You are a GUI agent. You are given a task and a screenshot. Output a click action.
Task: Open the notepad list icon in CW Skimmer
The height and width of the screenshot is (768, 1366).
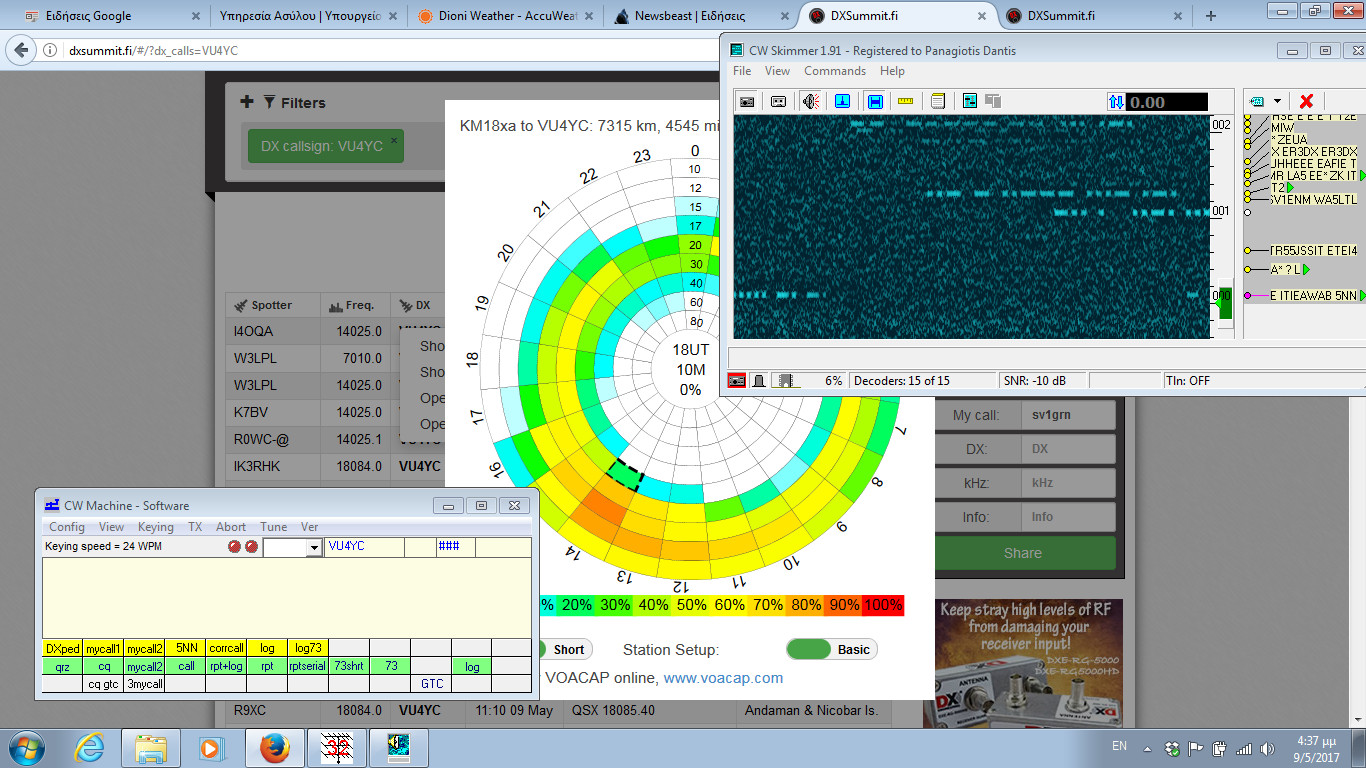(x=938, y=101)
